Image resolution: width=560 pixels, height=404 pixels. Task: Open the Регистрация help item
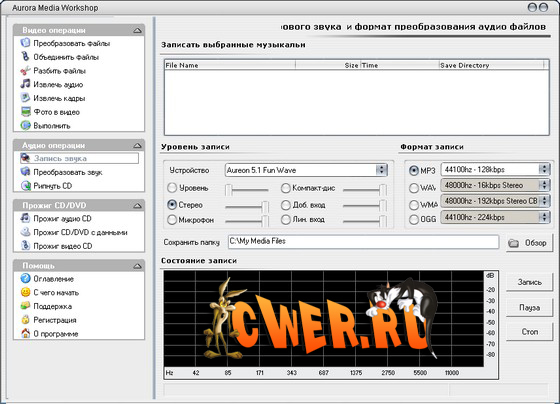(x=55, y=320)
